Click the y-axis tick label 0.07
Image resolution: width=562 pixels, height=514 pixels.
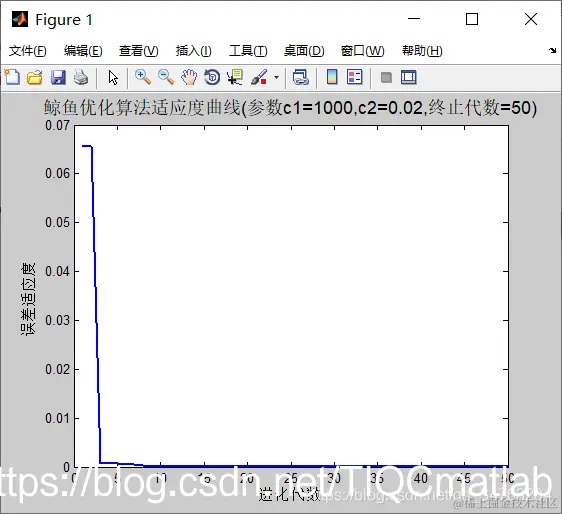coord(57,125)
